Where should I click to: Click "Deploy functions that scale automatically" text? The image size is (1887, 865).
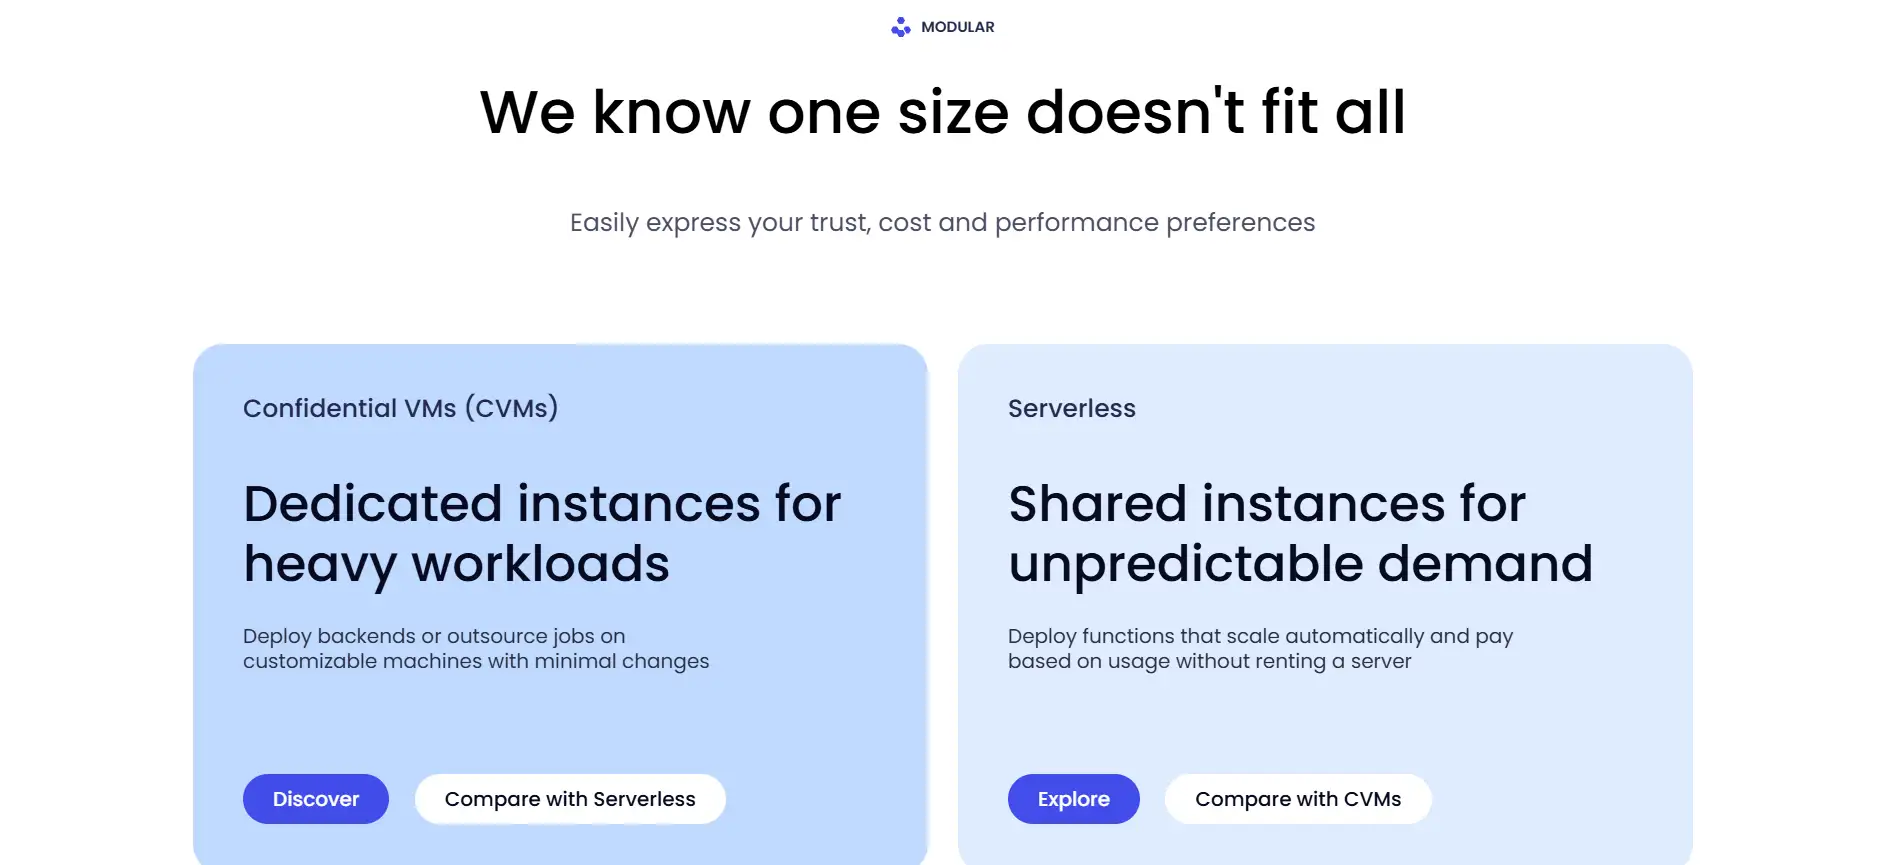point(1260,636)
